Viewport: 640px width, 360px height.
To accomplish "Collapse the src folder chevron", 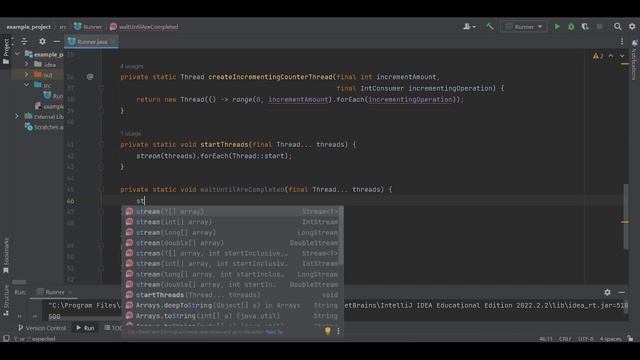I will [x=27, y=85].
